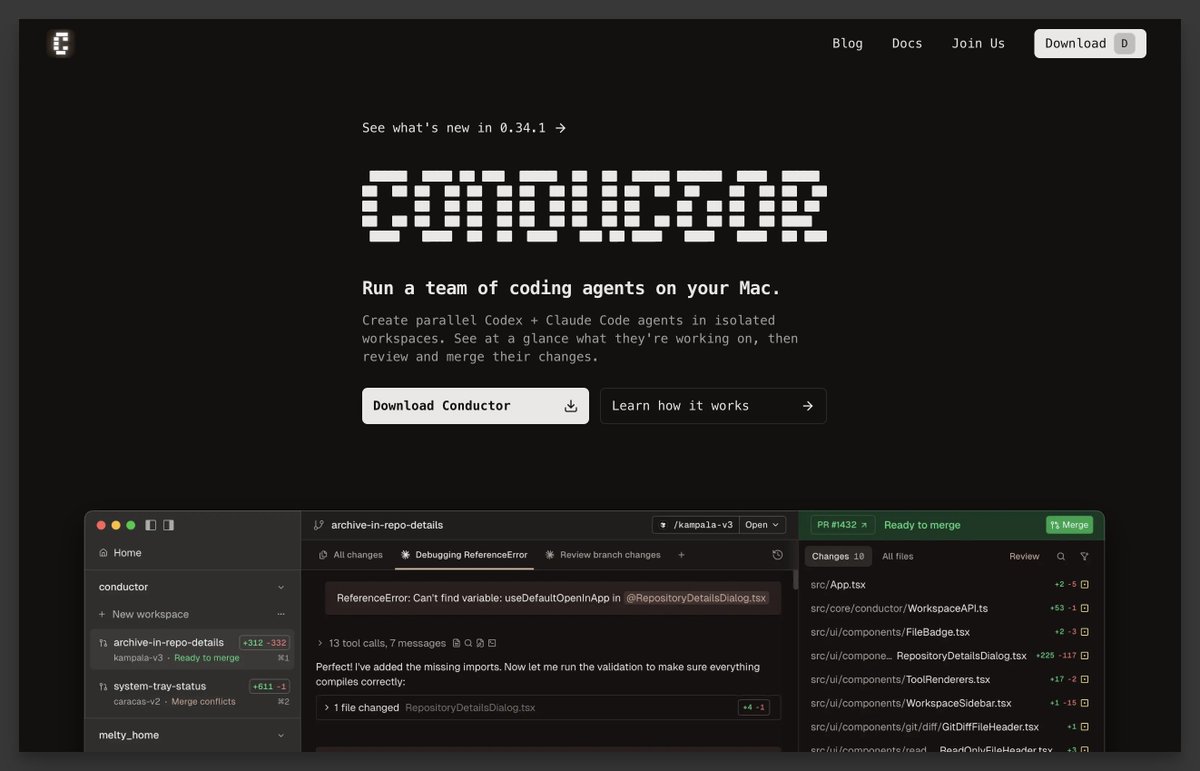1200x771 pixels.
Task: Select the system-tray-status workspace
Action: (x=192, y=693)
